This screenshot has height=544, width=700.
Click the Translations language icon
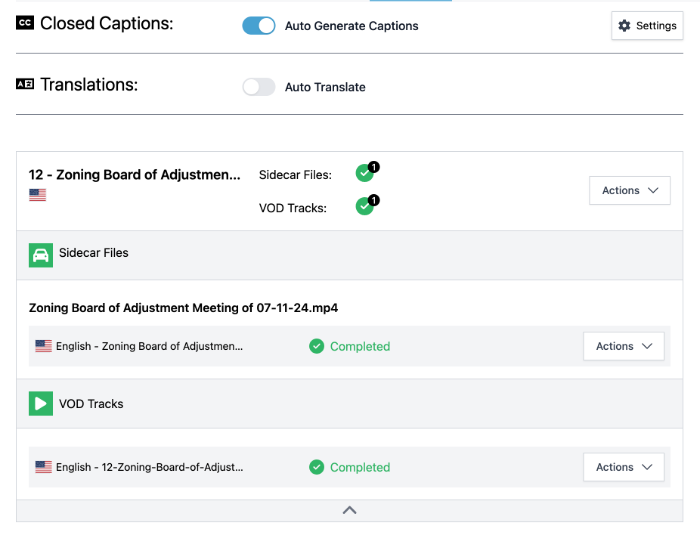25,85
